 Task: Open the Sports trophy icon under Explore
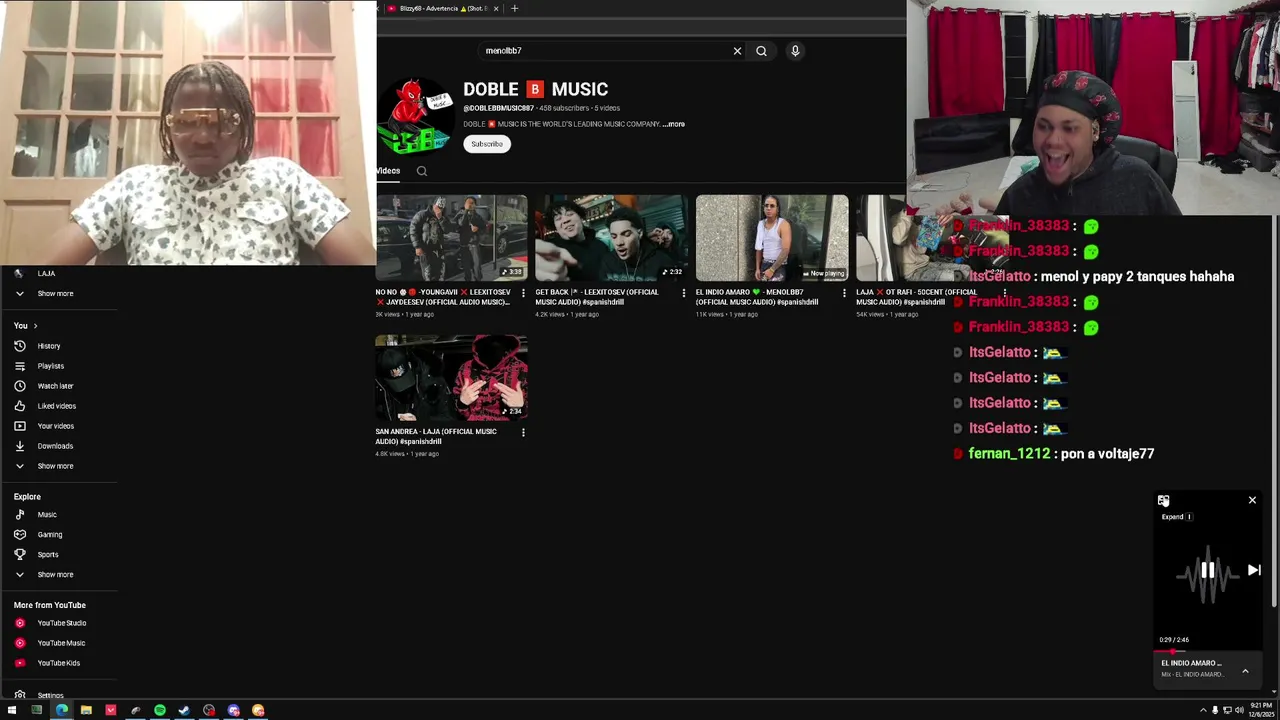[x=19, y=554]
